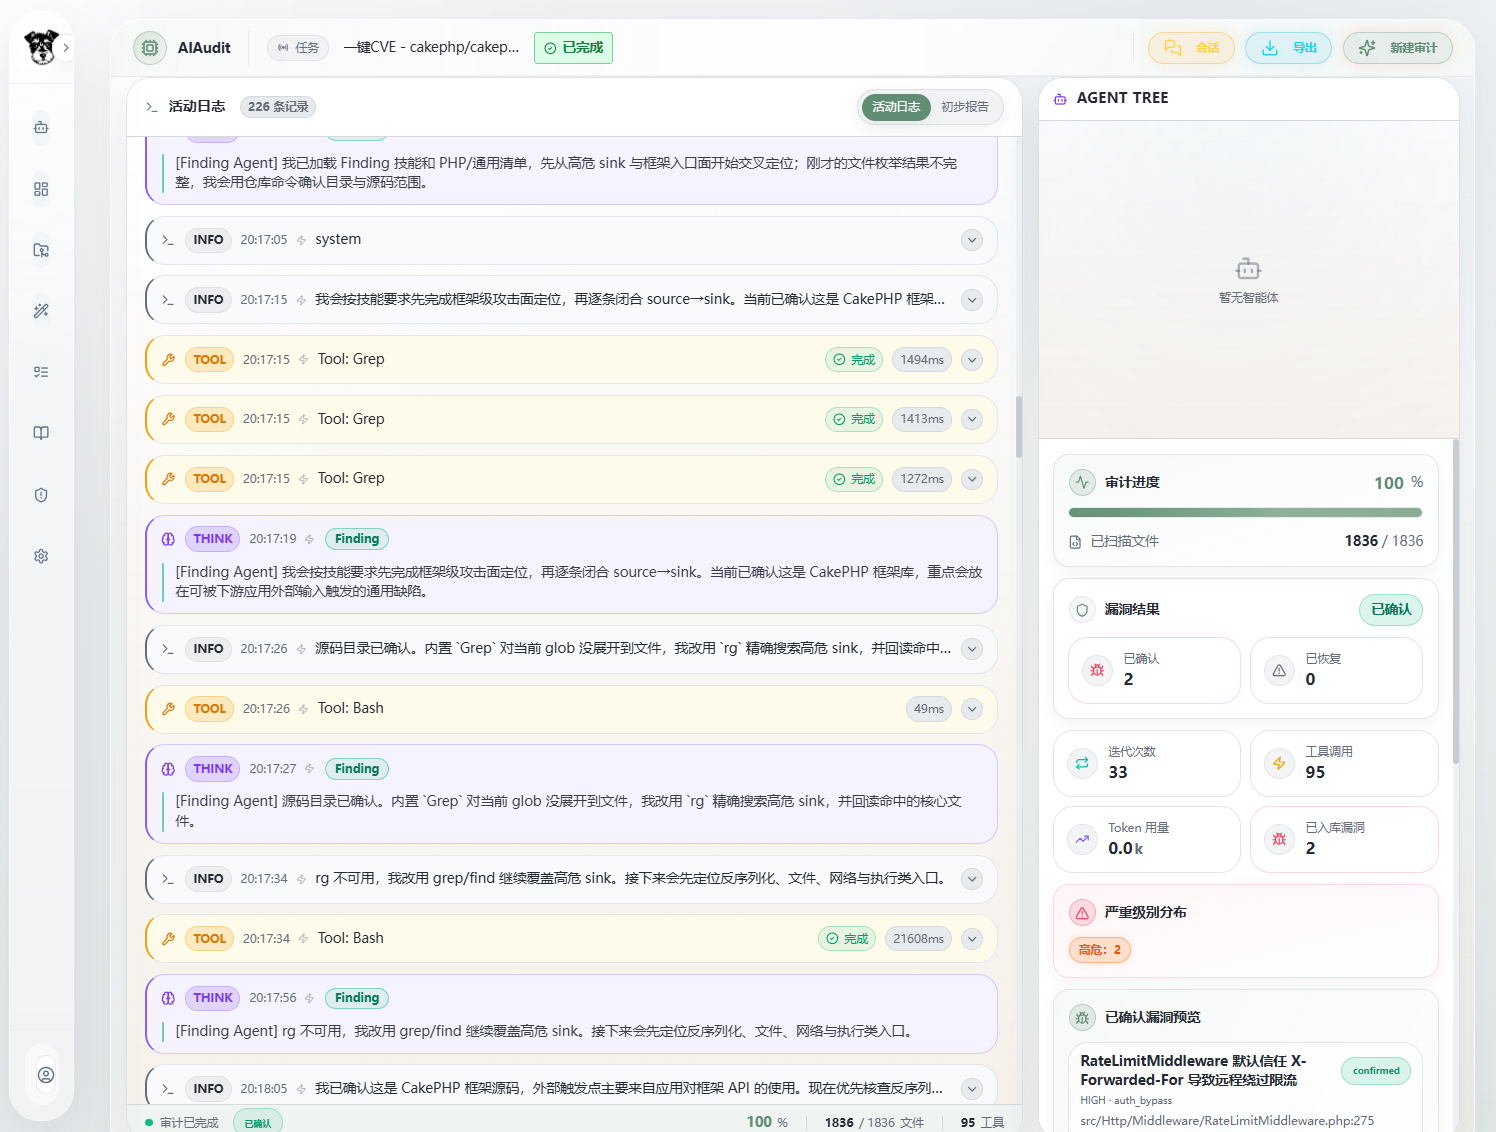Click the dog logo avatar
The width and height of the screenshot is (1496, 1132).
(41, 47)
